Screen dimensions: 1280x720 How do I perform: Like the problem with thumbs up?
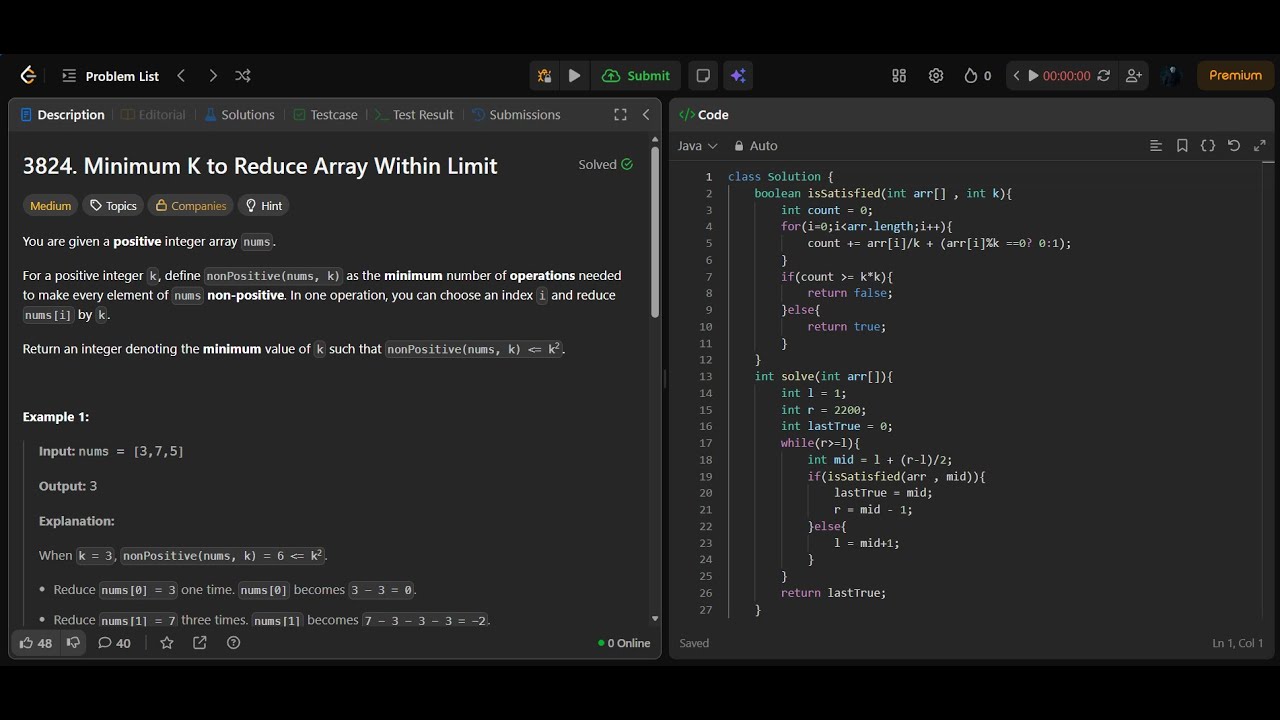[x=36, y=643]
